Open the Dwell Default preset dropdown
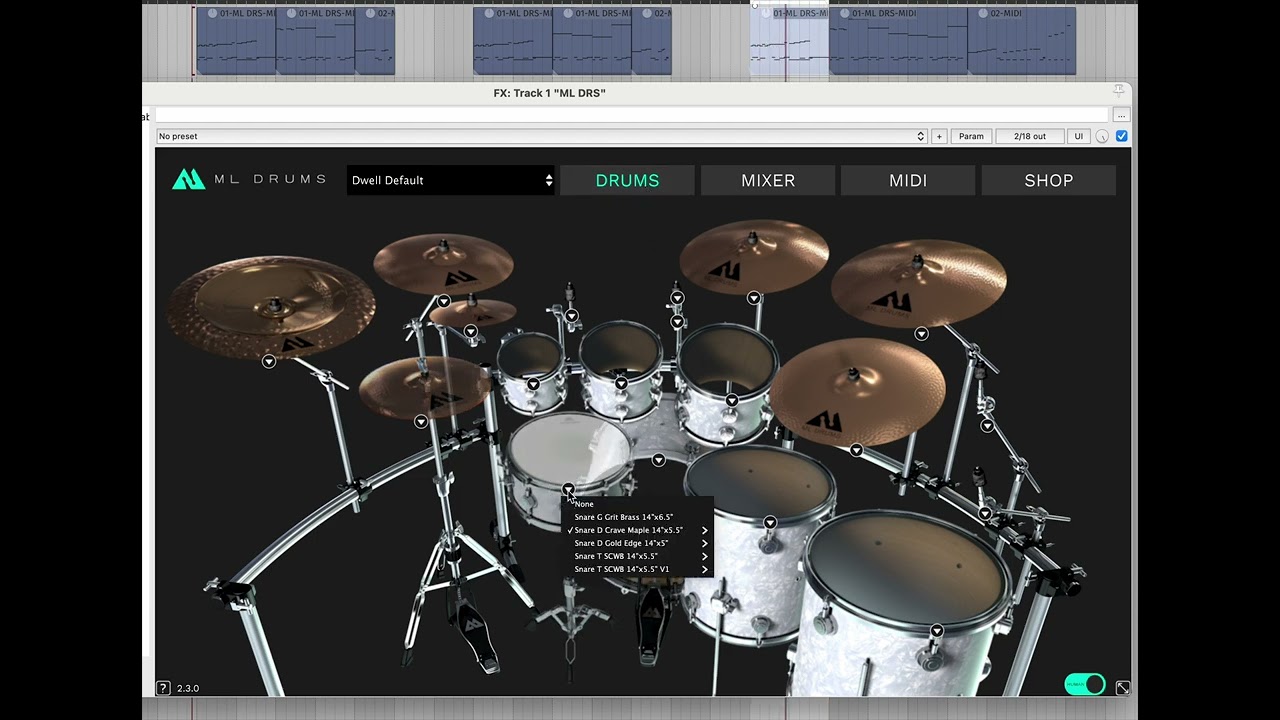The height and width of the screenshot is (720, 1280). click(451, 180)
